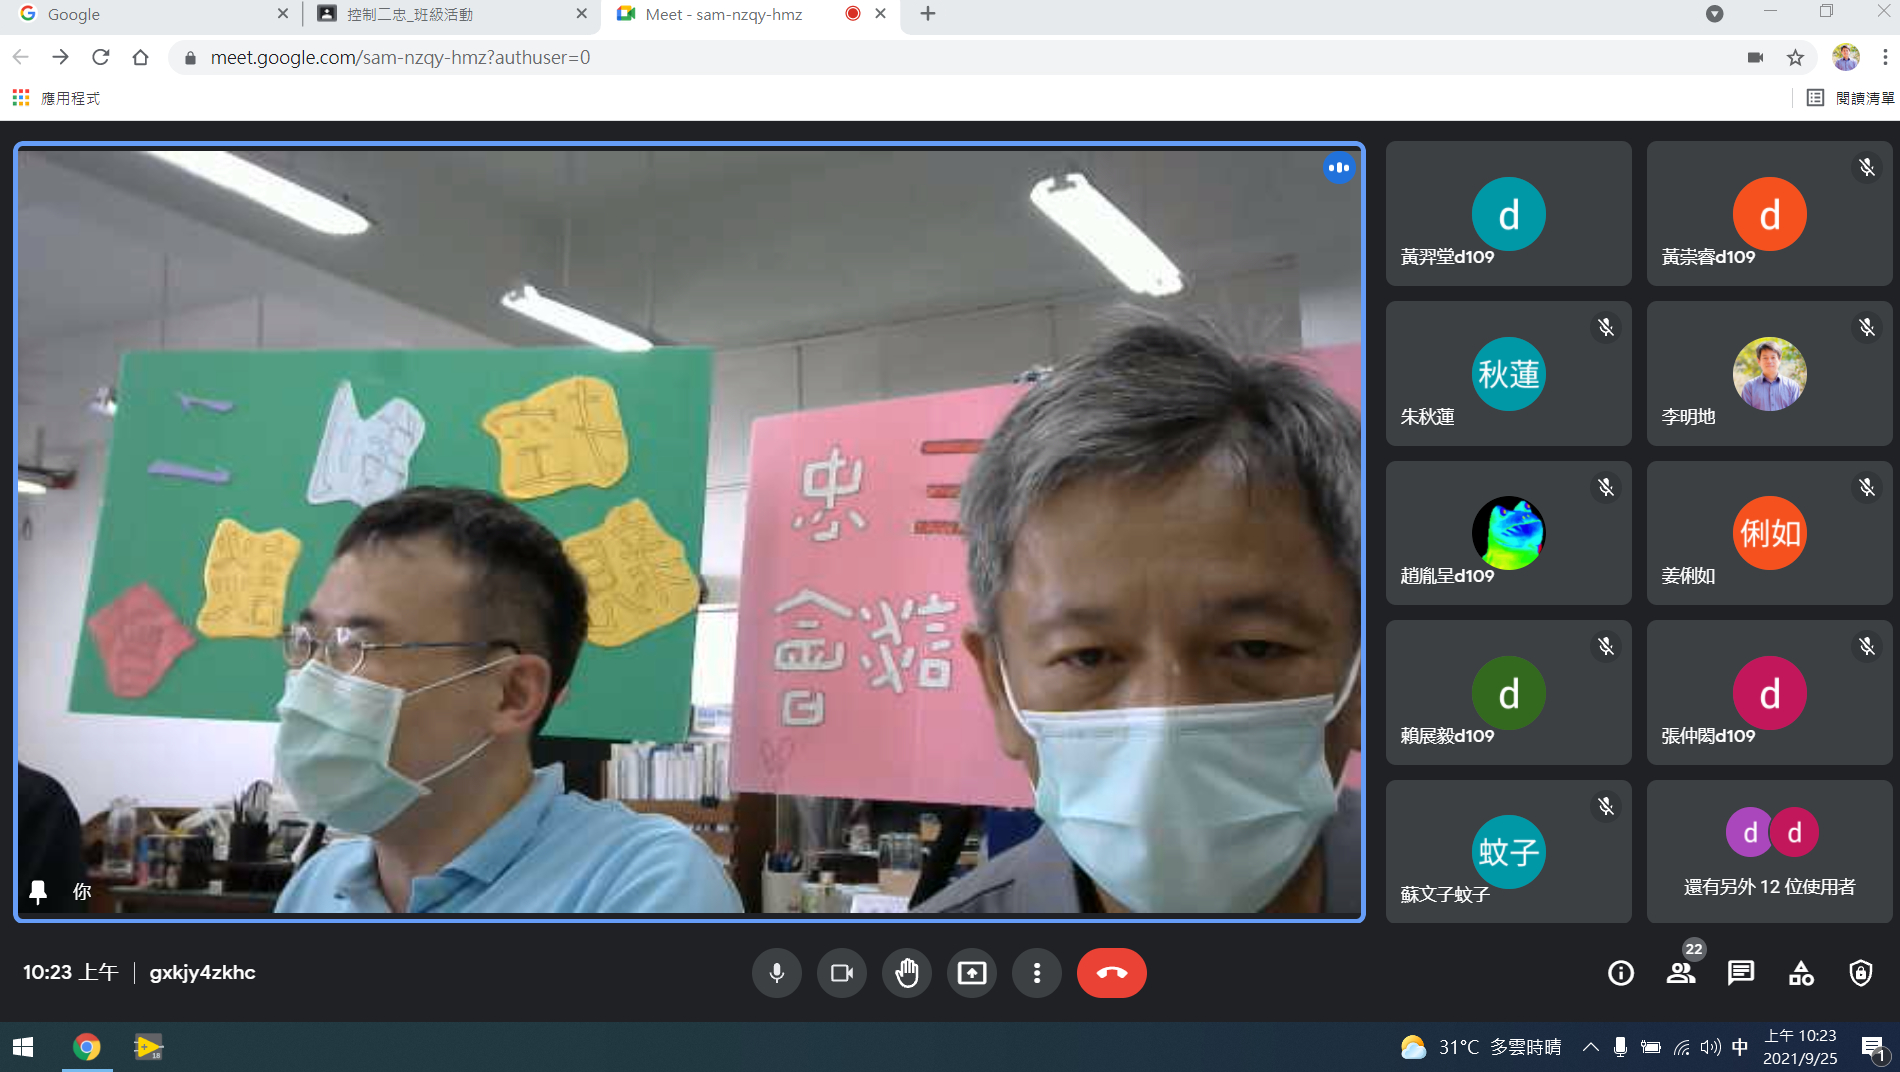Raise hand in the meeting
Screen dimensions: 1900x1072
tap(907, 973)
